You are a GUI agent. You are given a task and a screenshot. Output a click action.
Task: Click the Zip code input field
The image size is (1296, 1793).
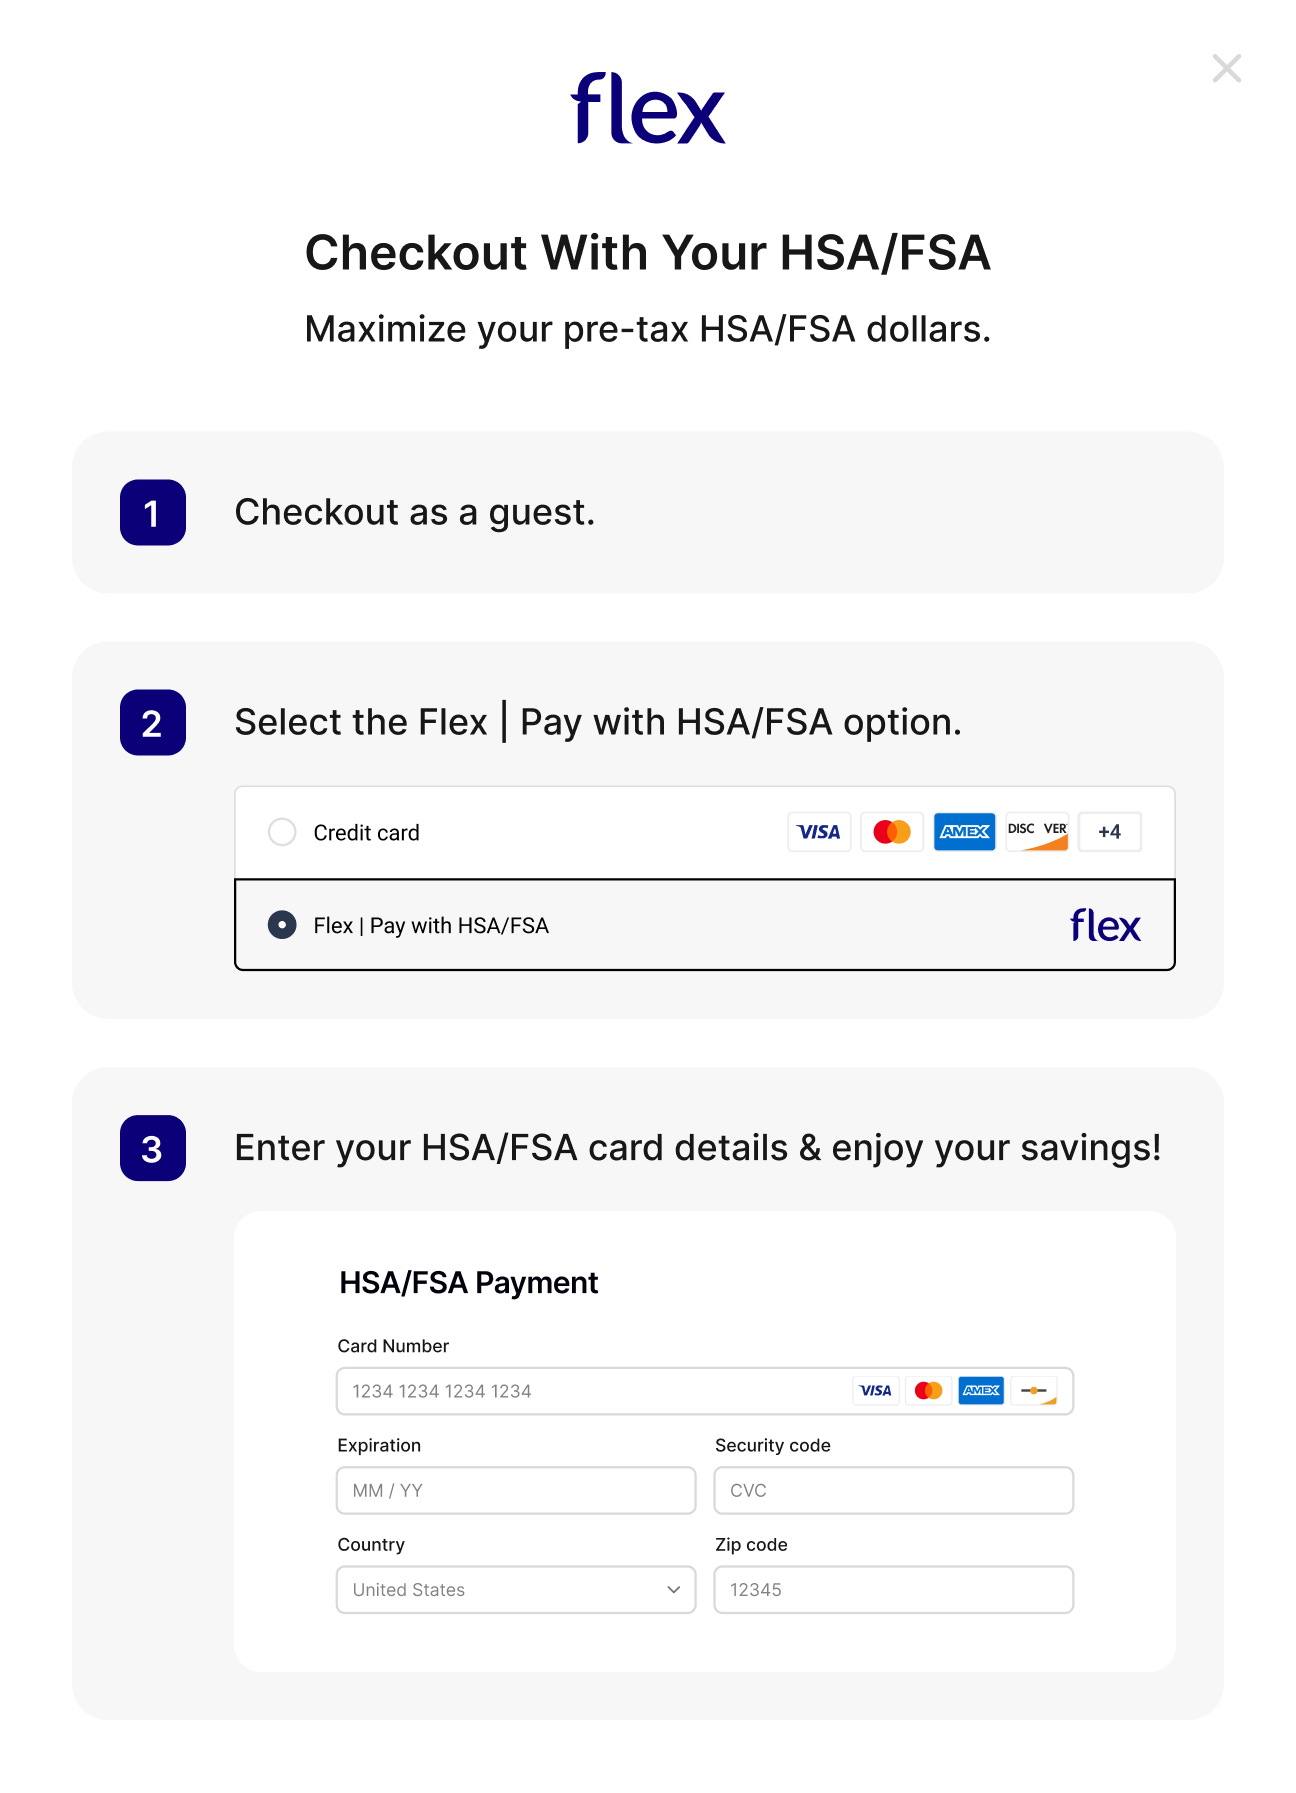[893, 1590]
